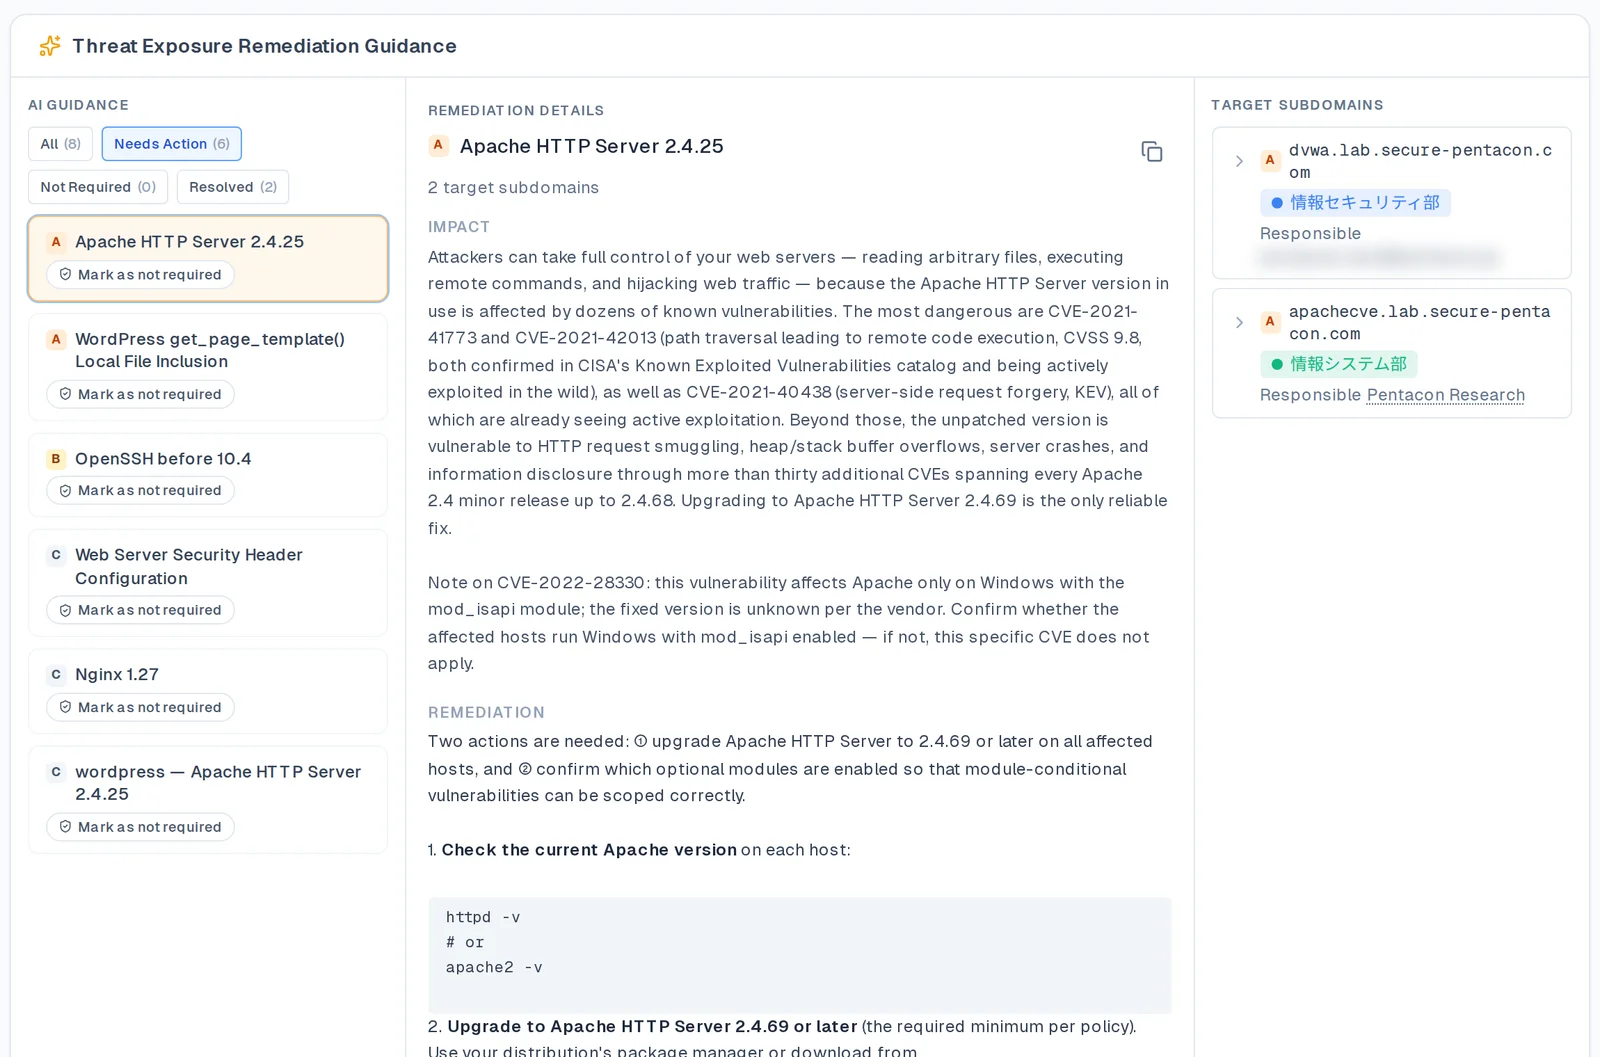Click the 'Apache HTTP Server 2.4.25' details heading
Image resolution: width=1600 pixels, height=1057 pixels.
[592, 146]
